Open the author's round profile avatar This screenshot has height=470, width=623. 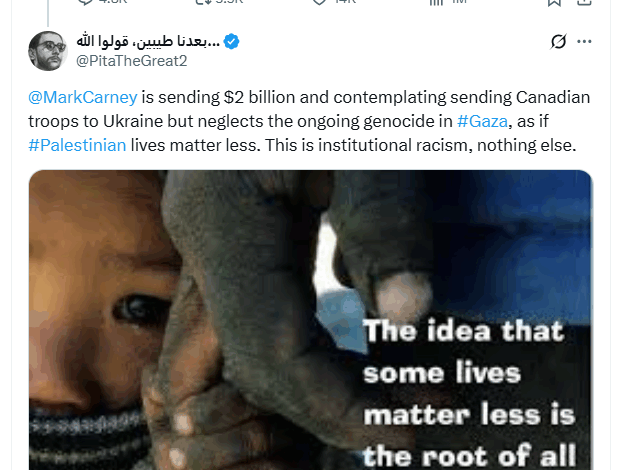(48, 51)
